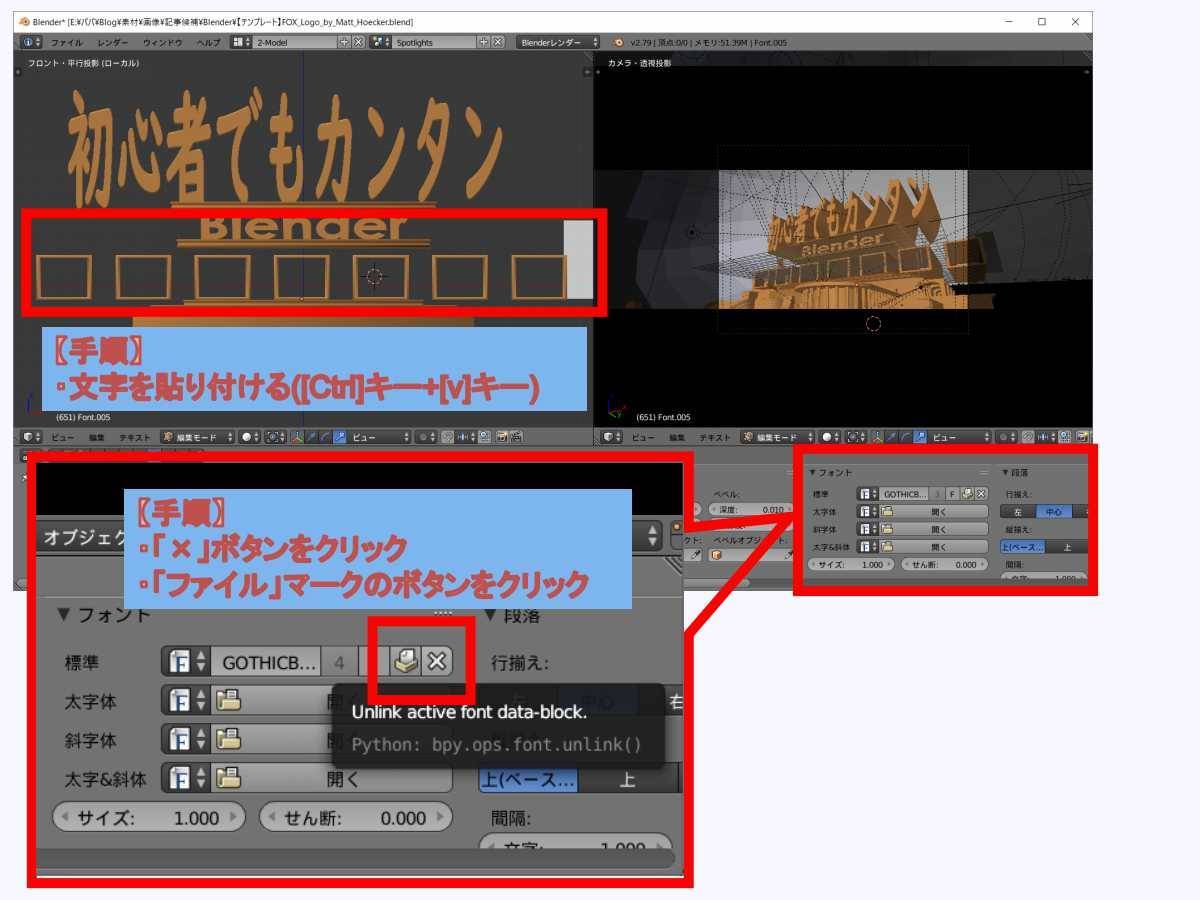Viewport: 1200px width, 900px height.
Task: Select 上(ベース… vertical alignment in small right panel
Action: click(x=1023, y=547)
